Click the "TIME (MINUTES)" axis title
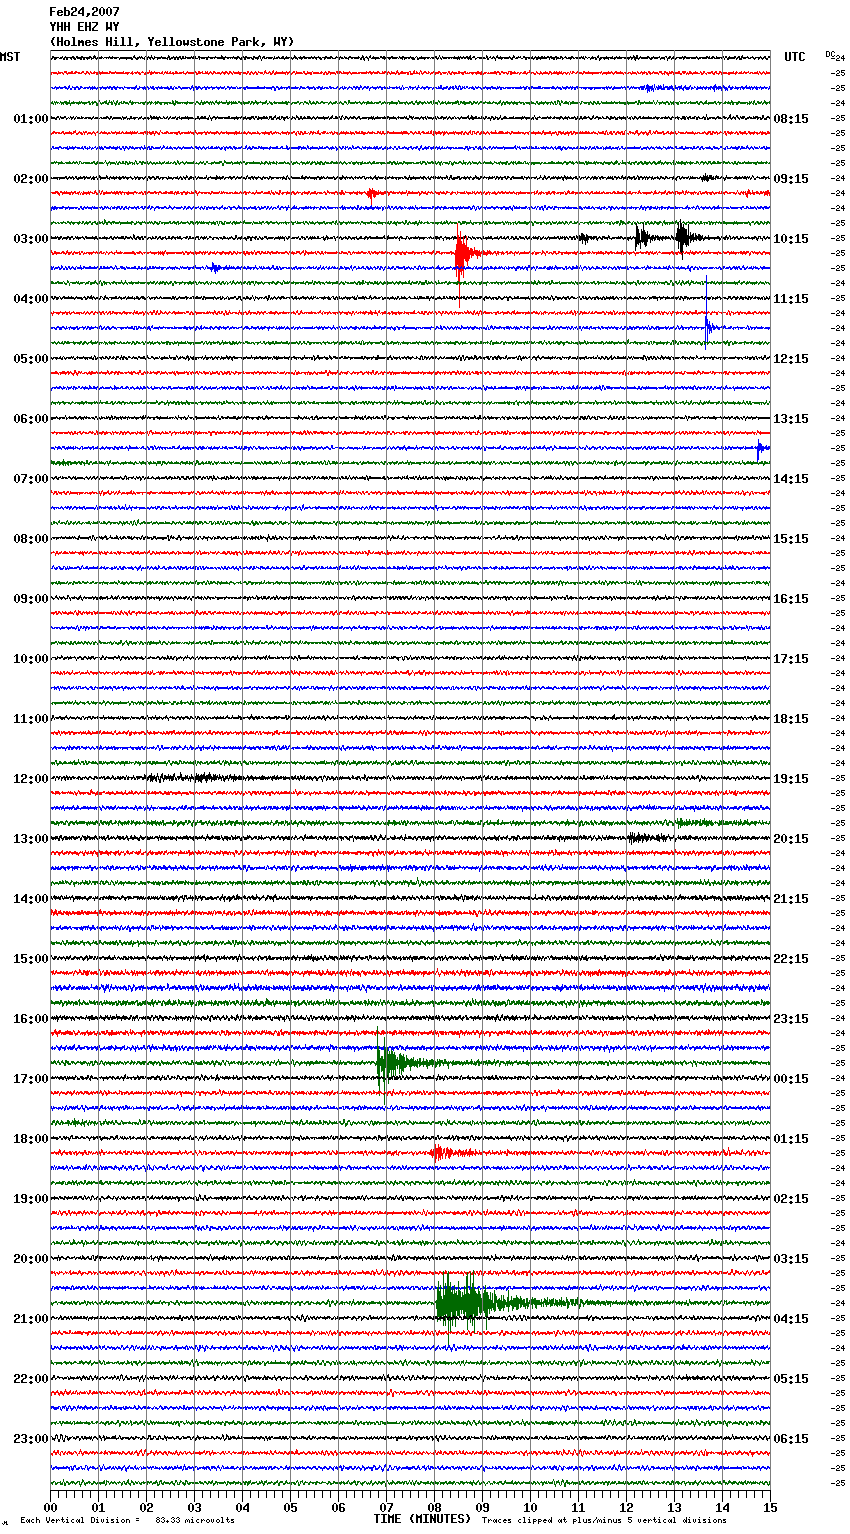The image size is (850, 1534). pos(422,1519)
